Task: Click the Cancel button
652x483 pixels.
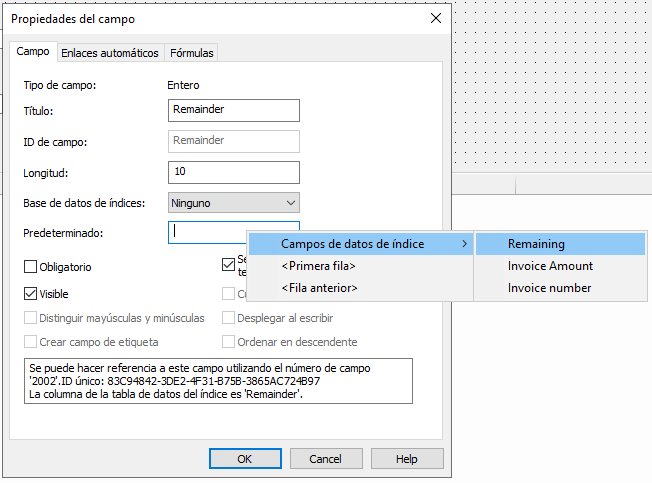Action: click(x=326, y=458)
